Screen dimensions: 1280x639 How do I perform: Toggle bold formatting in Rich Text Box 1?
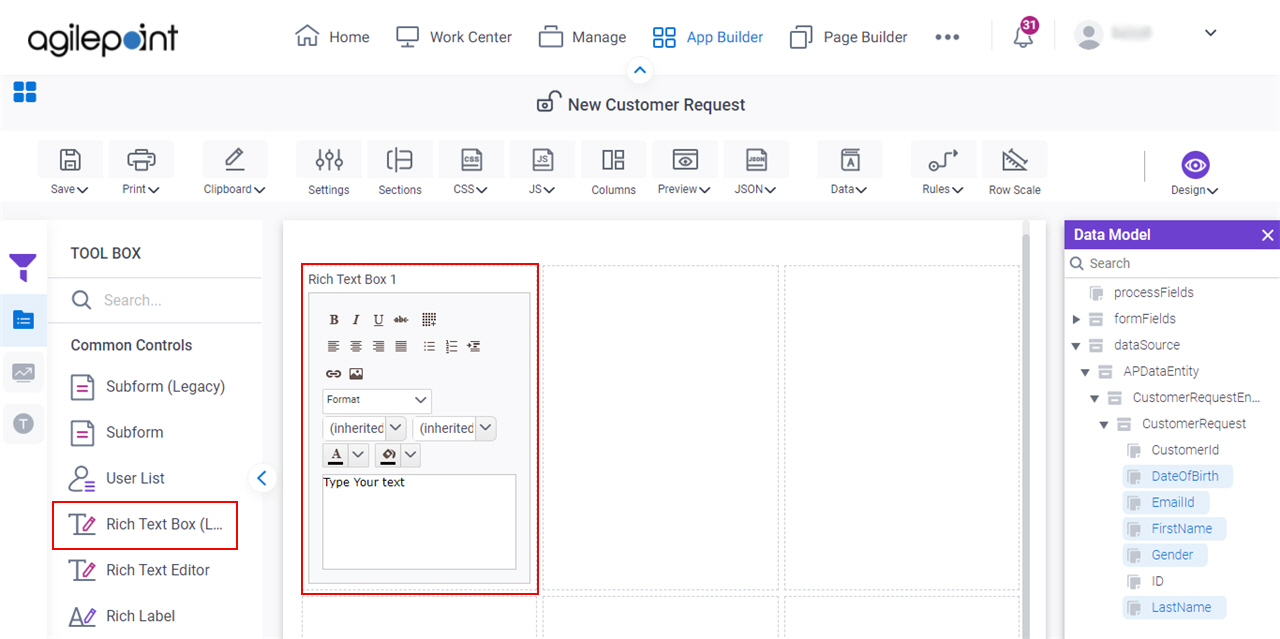334,319
